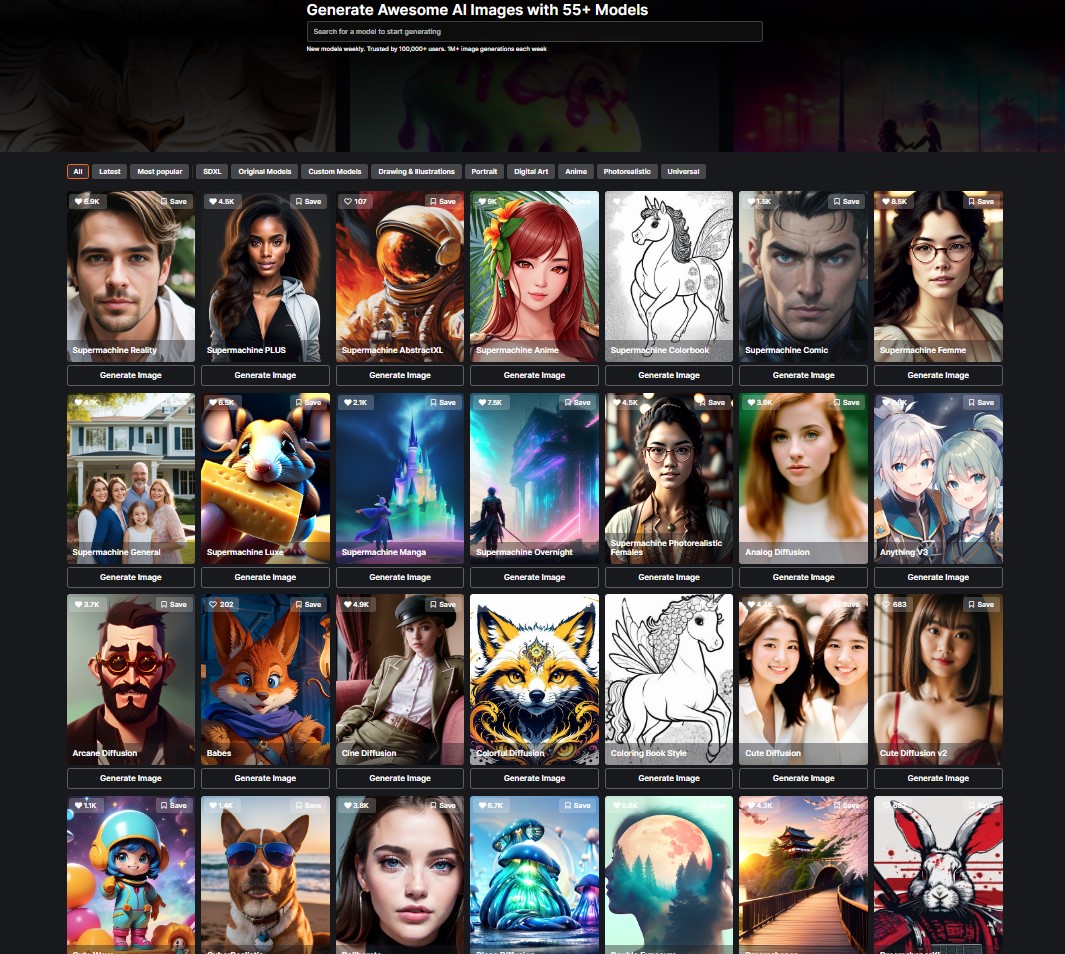
Task: Like the bottom-row 3.8K portrait model
Action: [348, 805]
